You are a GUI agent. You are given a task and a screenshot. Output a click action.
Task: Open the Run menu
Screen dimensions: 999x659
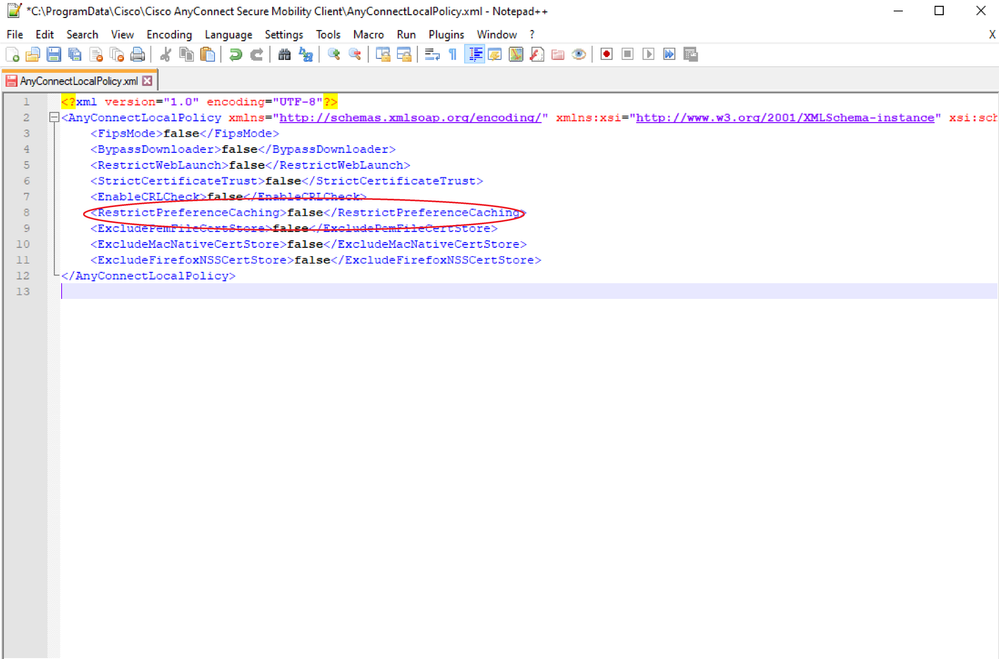click(406, 34)
